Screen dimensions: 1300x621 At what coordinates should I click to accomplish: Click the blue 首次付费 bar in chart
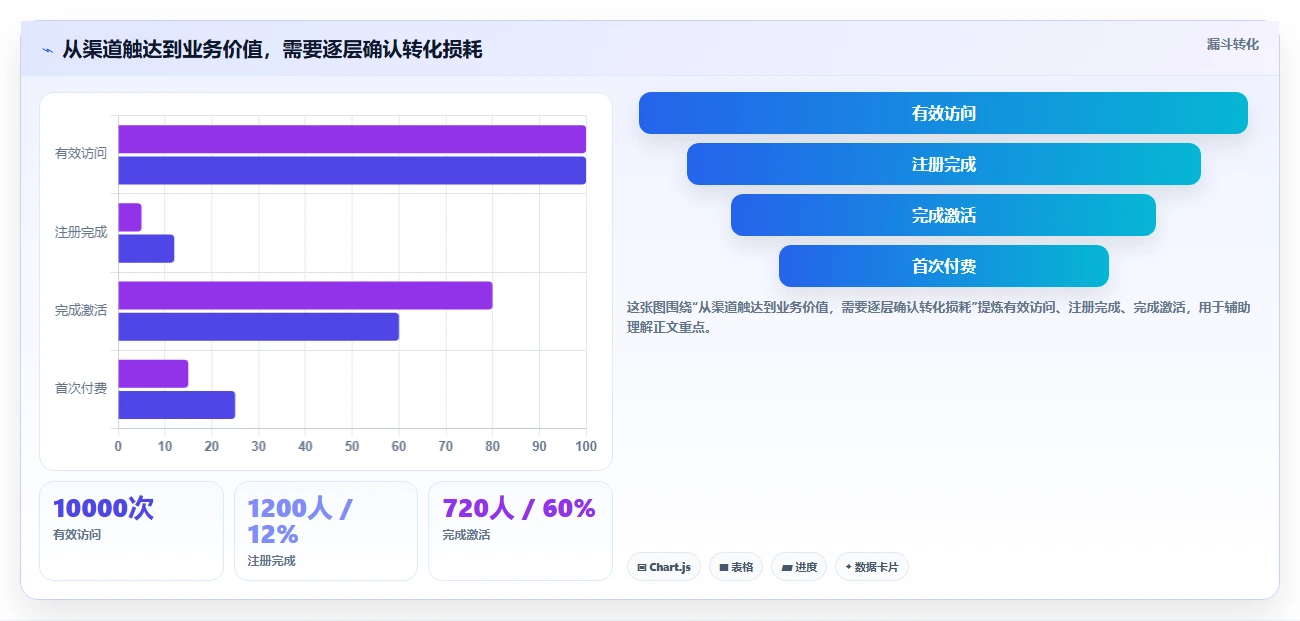[x=176, y=404]
